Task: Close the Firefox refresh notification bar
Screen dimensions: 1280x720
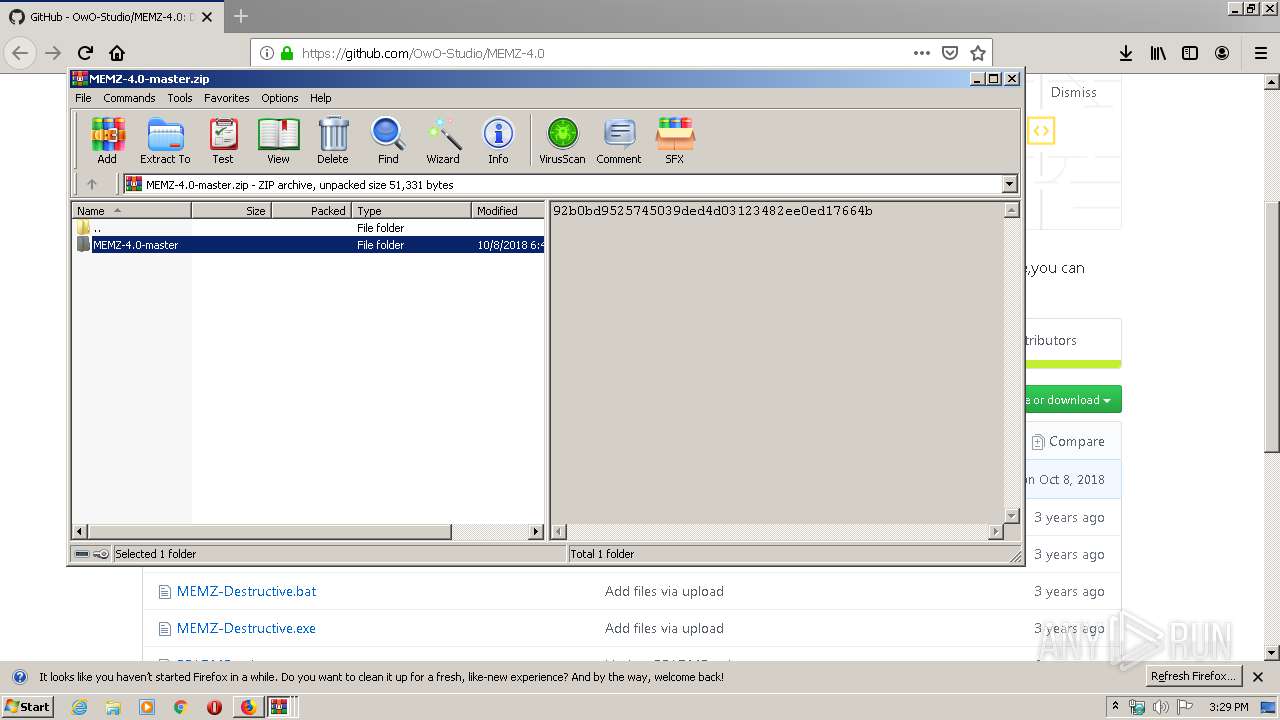Action: point(1258,677)
